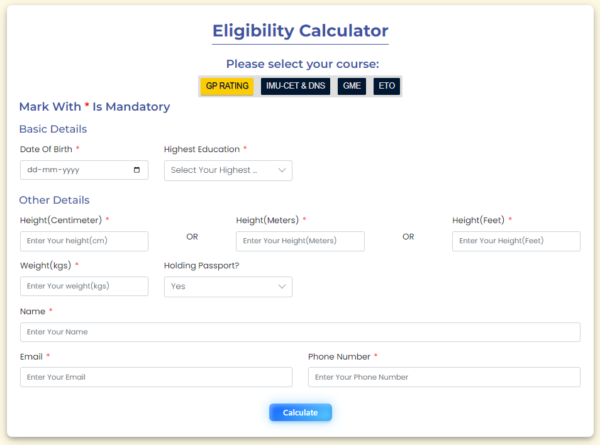The image size is (600, 445).
Task: Click the height in centimeters input
Action: (x=84, y=241)
